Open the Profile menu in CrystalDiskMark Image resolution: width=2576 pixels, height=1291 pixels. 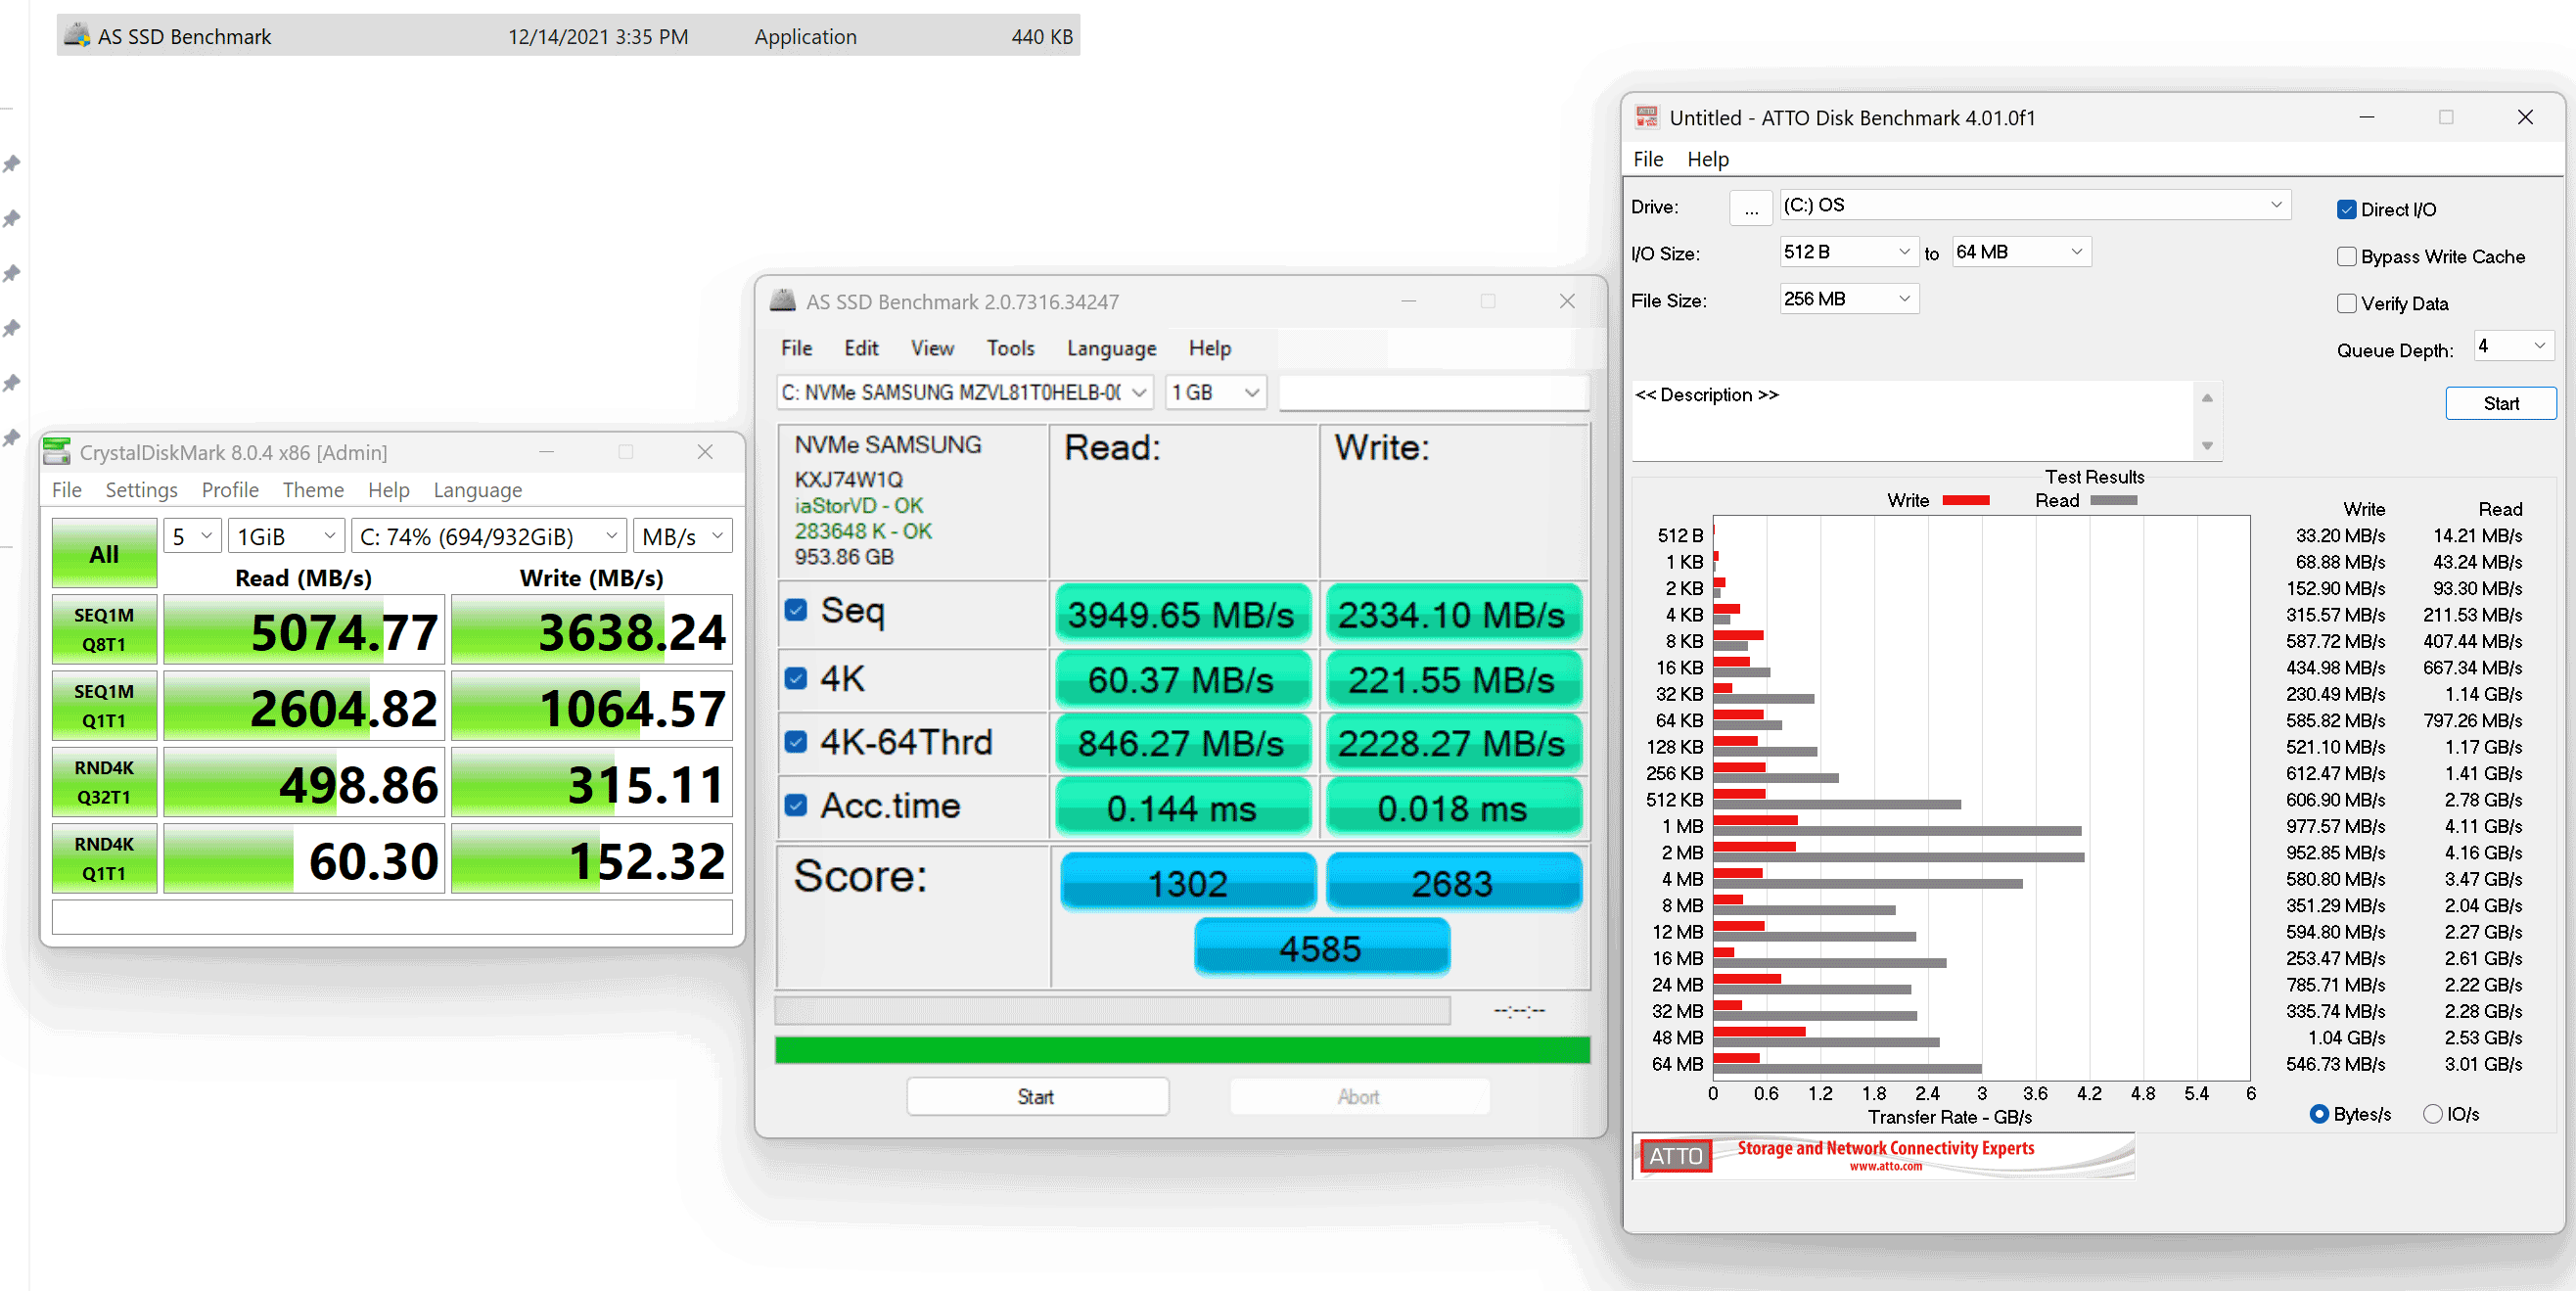click(230, 490)
